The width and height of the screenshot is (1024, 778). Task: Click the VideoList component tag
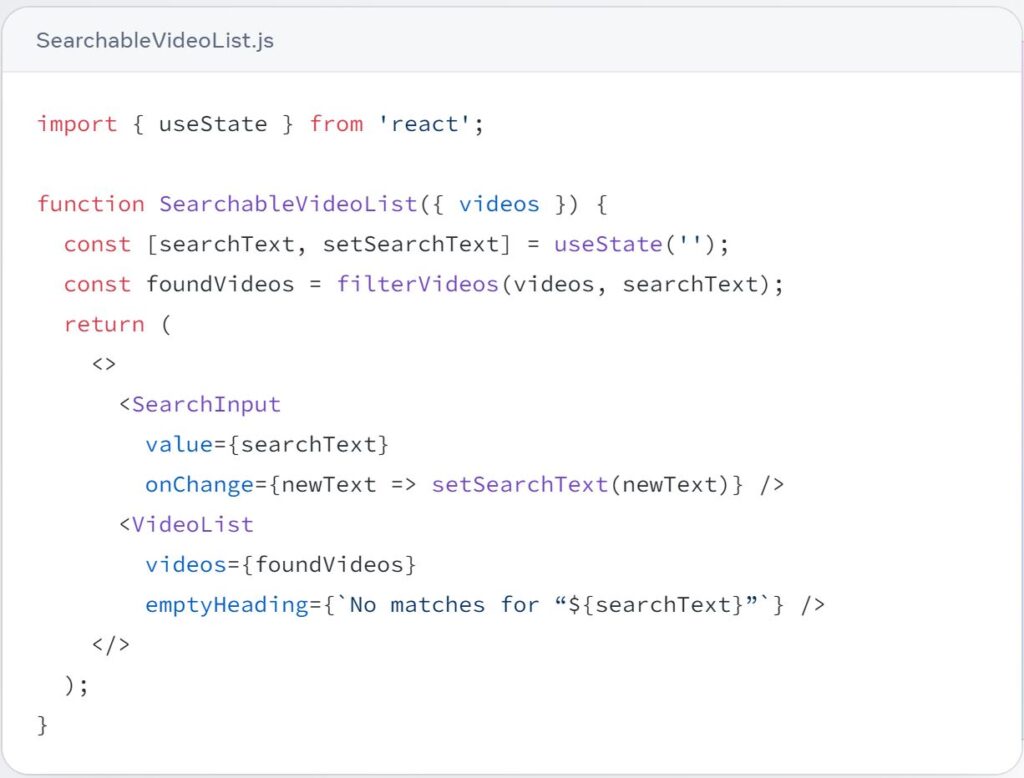[192, 524]
